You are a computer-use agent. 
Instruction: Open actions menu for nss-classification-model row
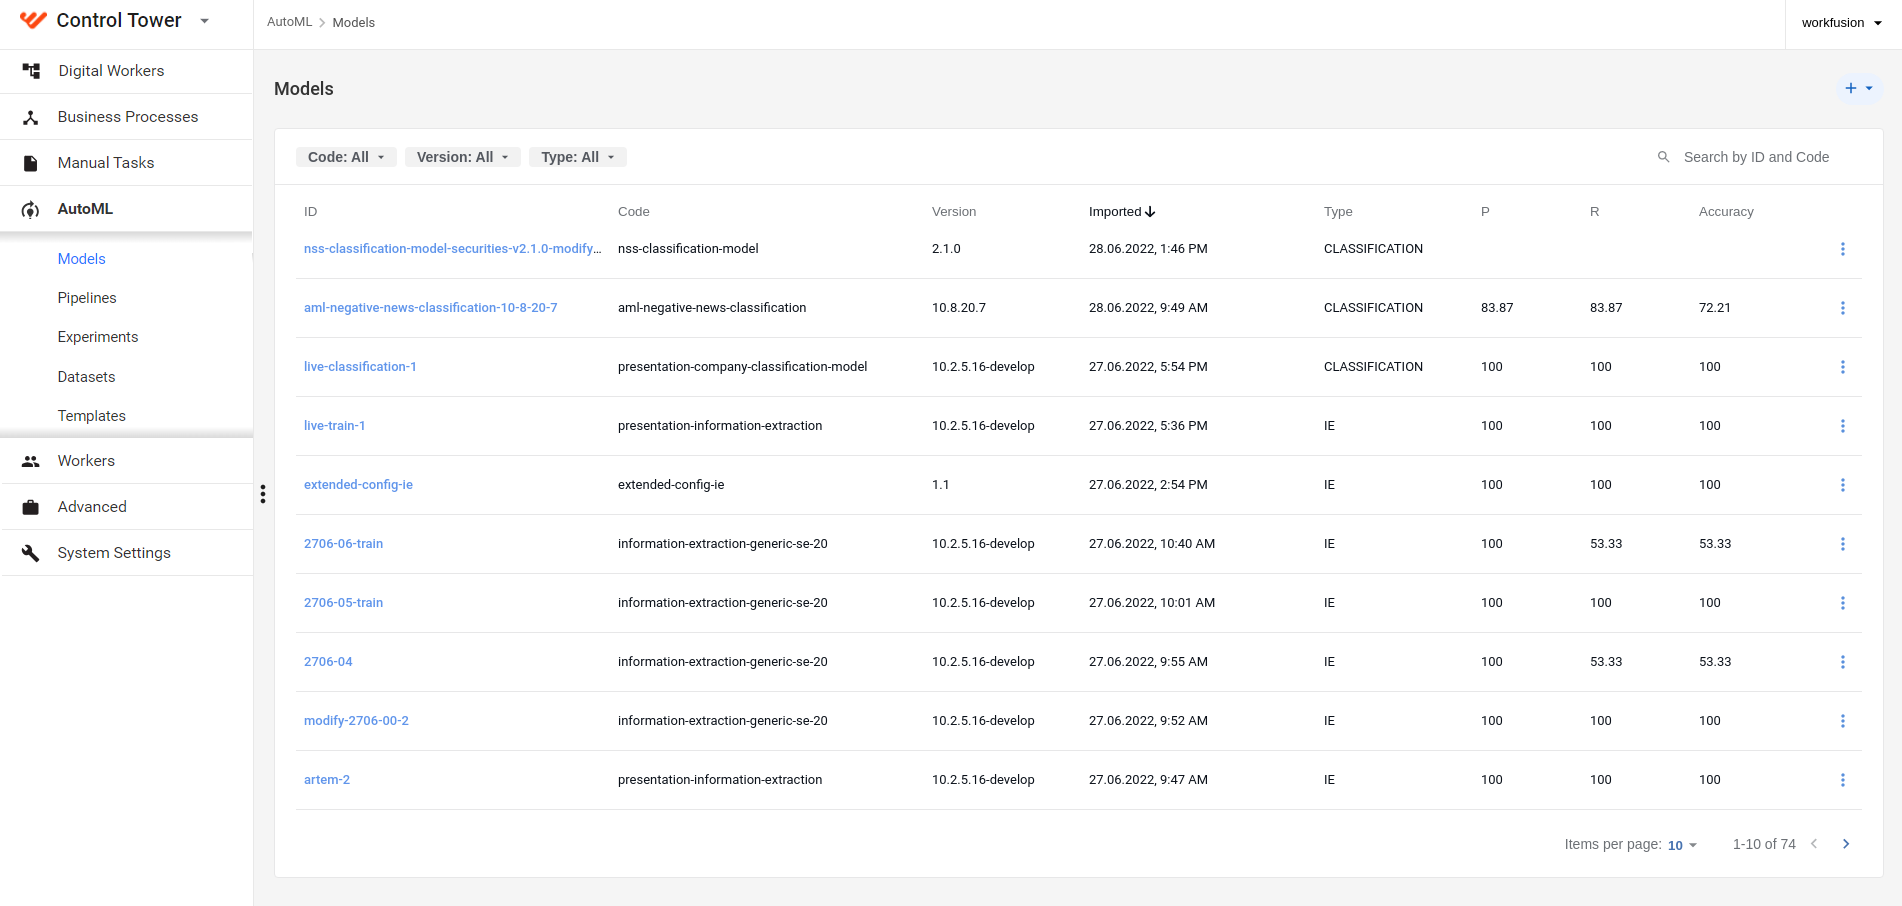coord(1843,249)
